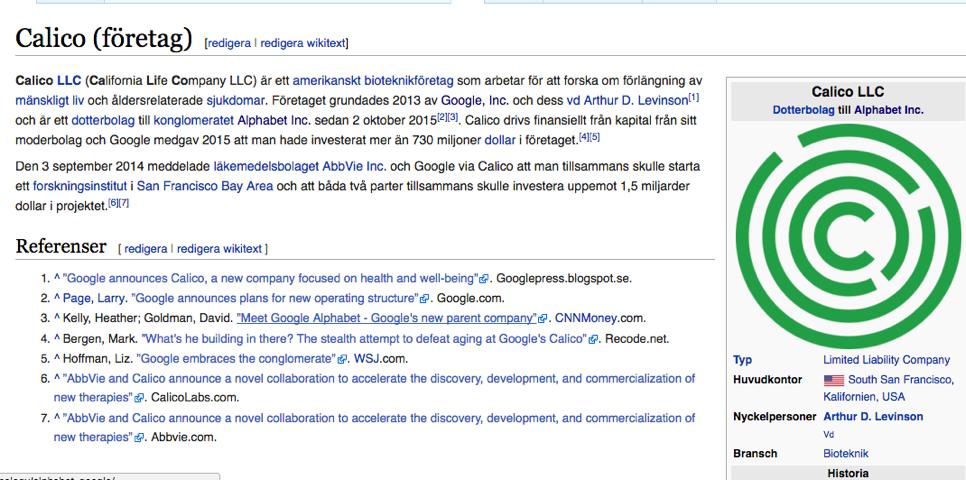Click 'Recode.net.' text in reference 4
This screenshot has height=480, width=966.
coord(637,338)
